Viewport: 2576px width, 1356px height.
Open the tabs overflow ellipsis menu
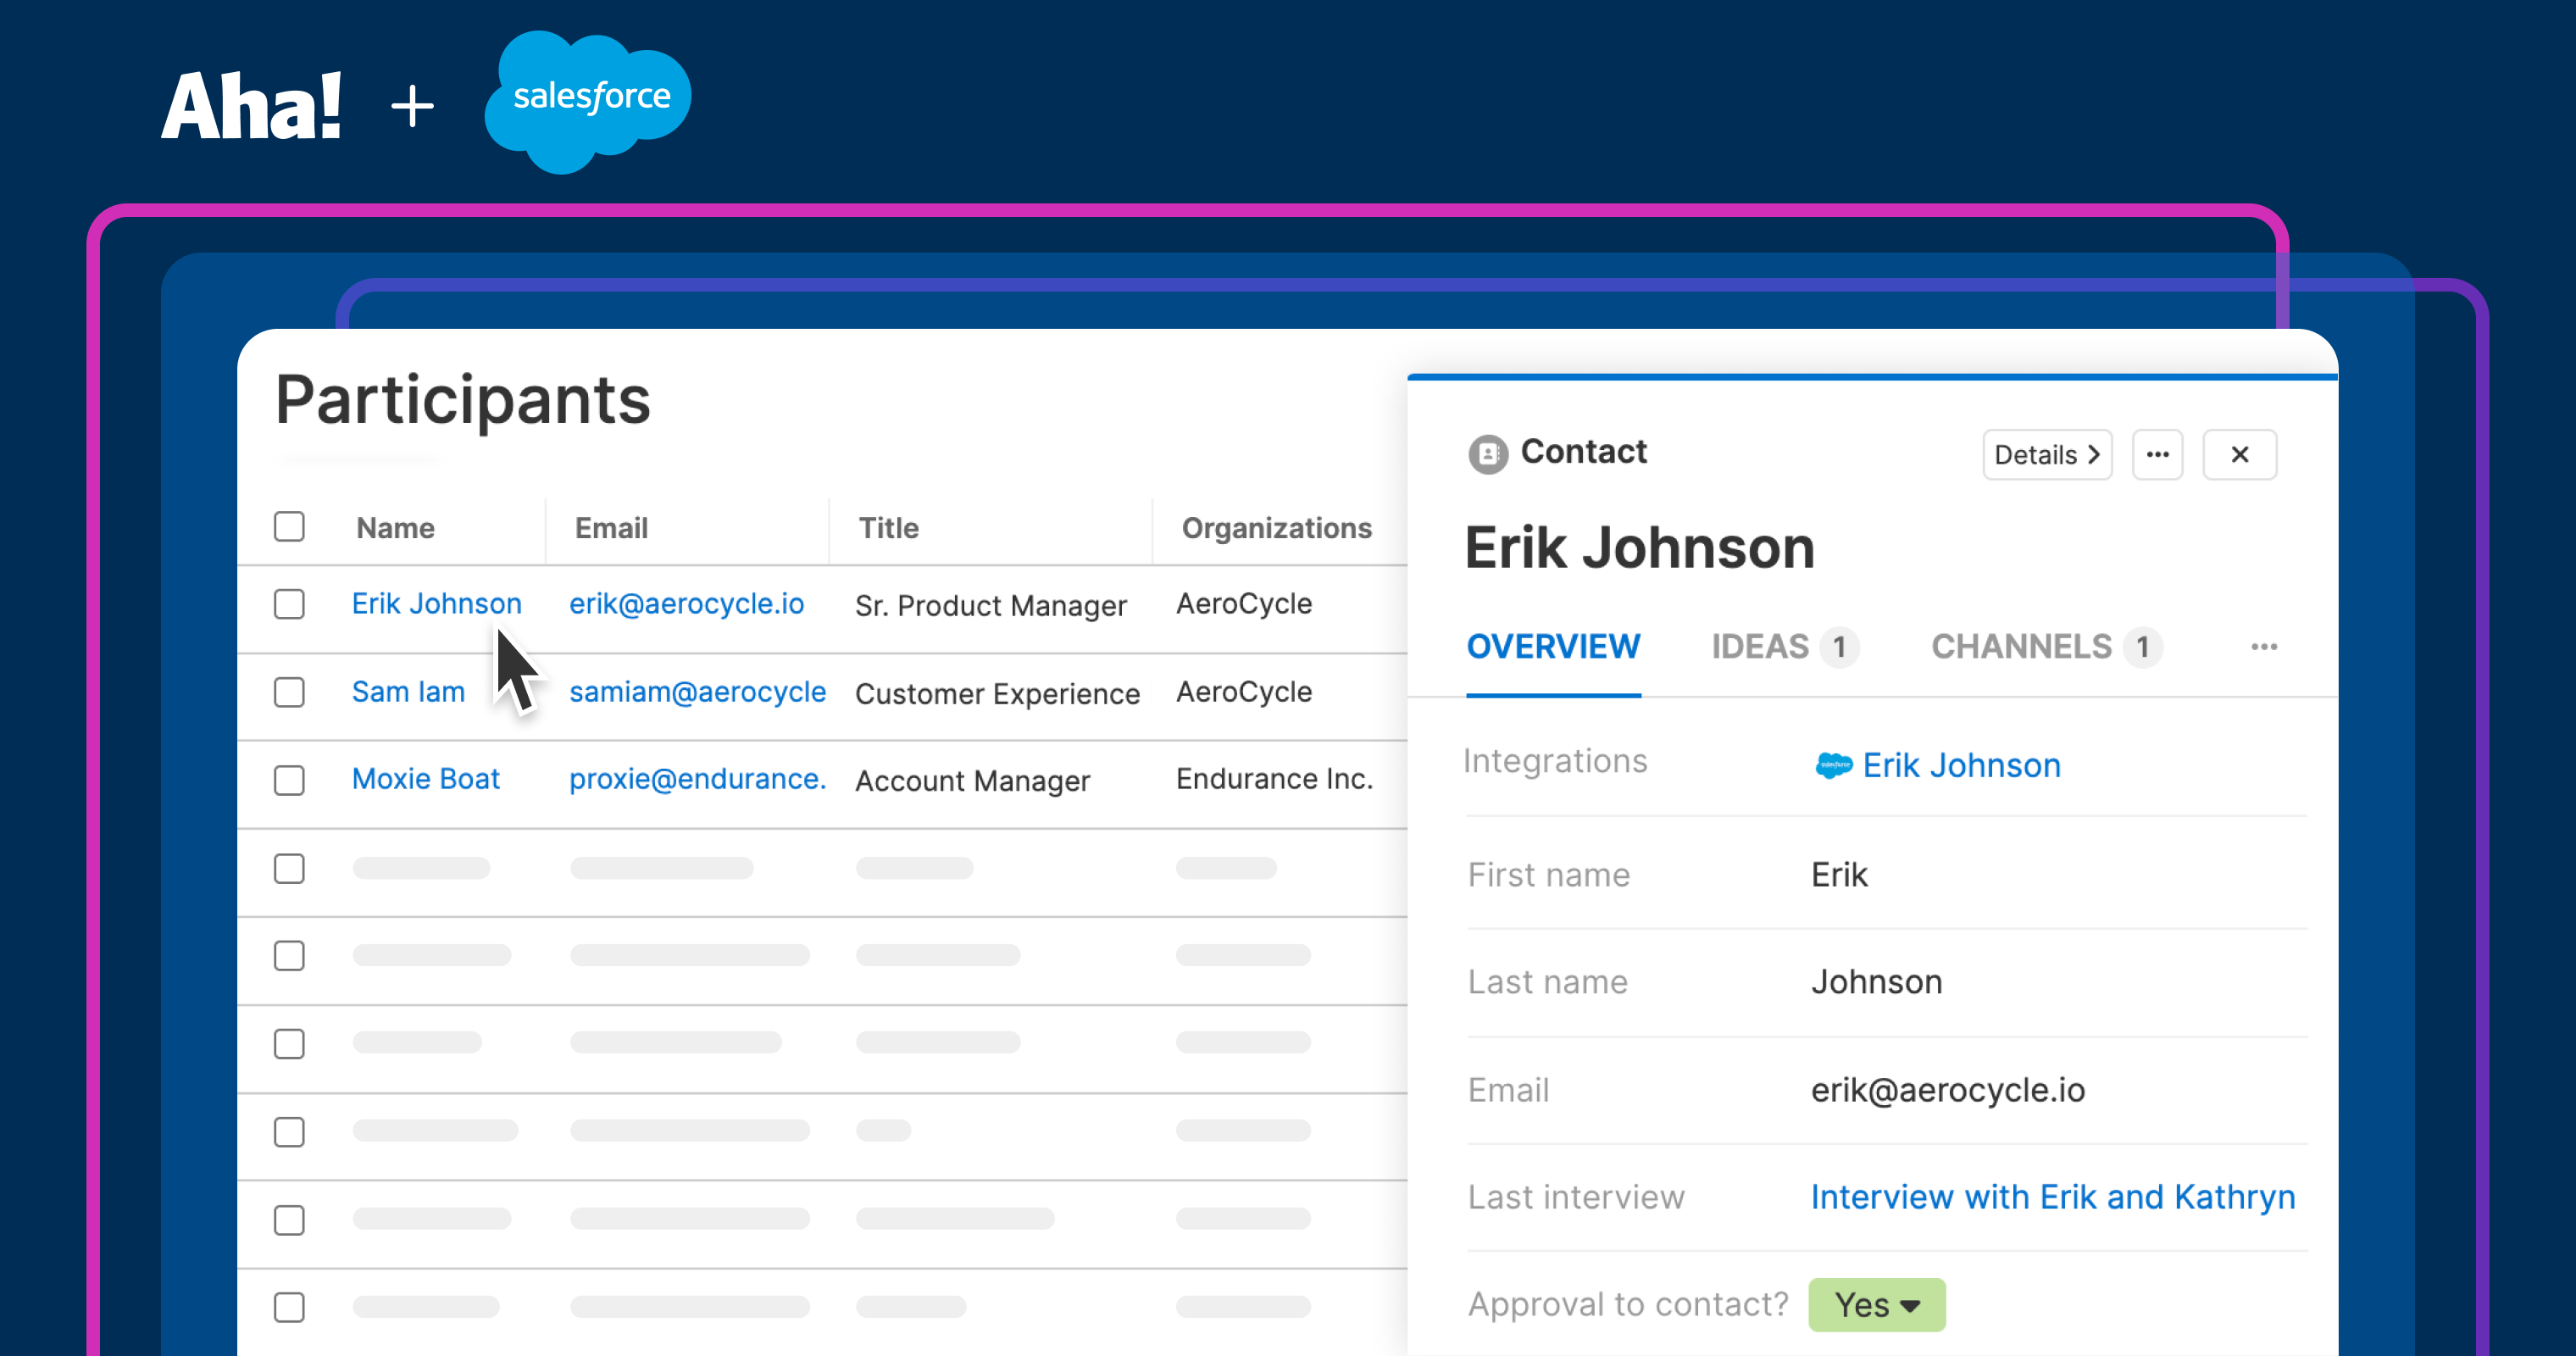[x=2263, y=647]
